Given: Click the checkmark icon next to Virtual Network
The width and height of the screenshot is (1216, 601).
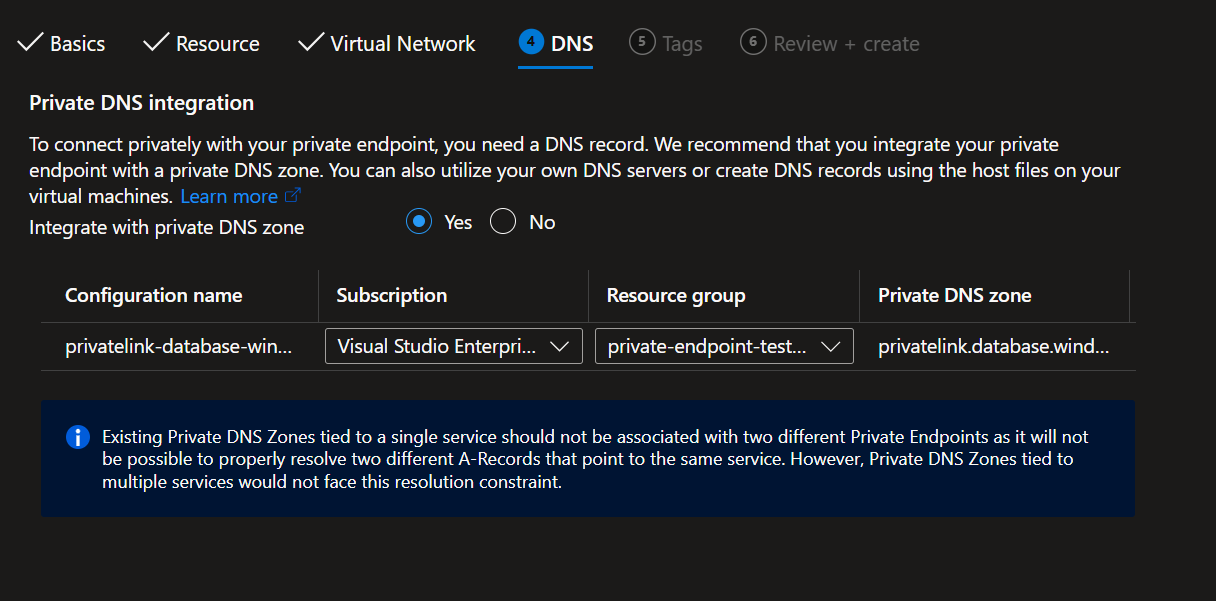Looking at the screenshot, I should [x=311, y=42].
